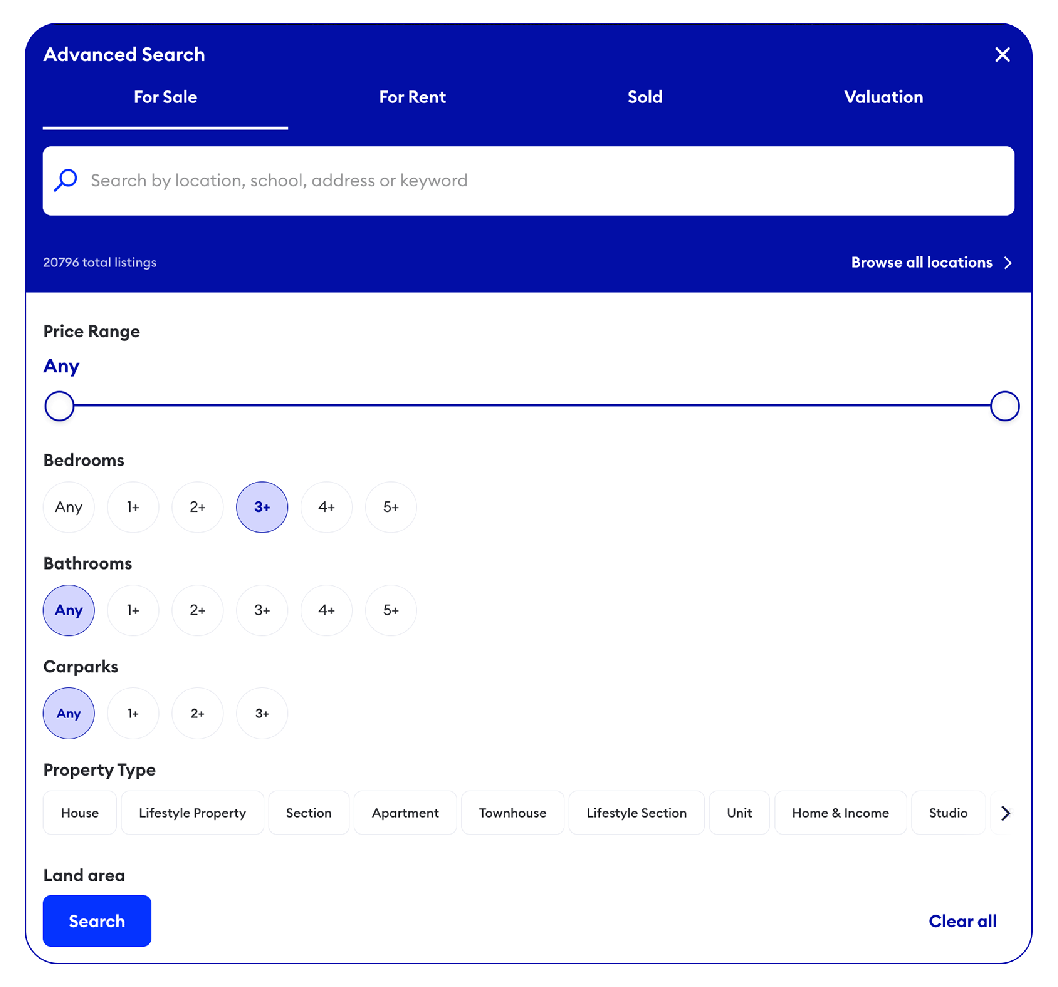The image size is (1058, 987).
Task: Switch to the For Rent tab
Action: pos(412,97)
